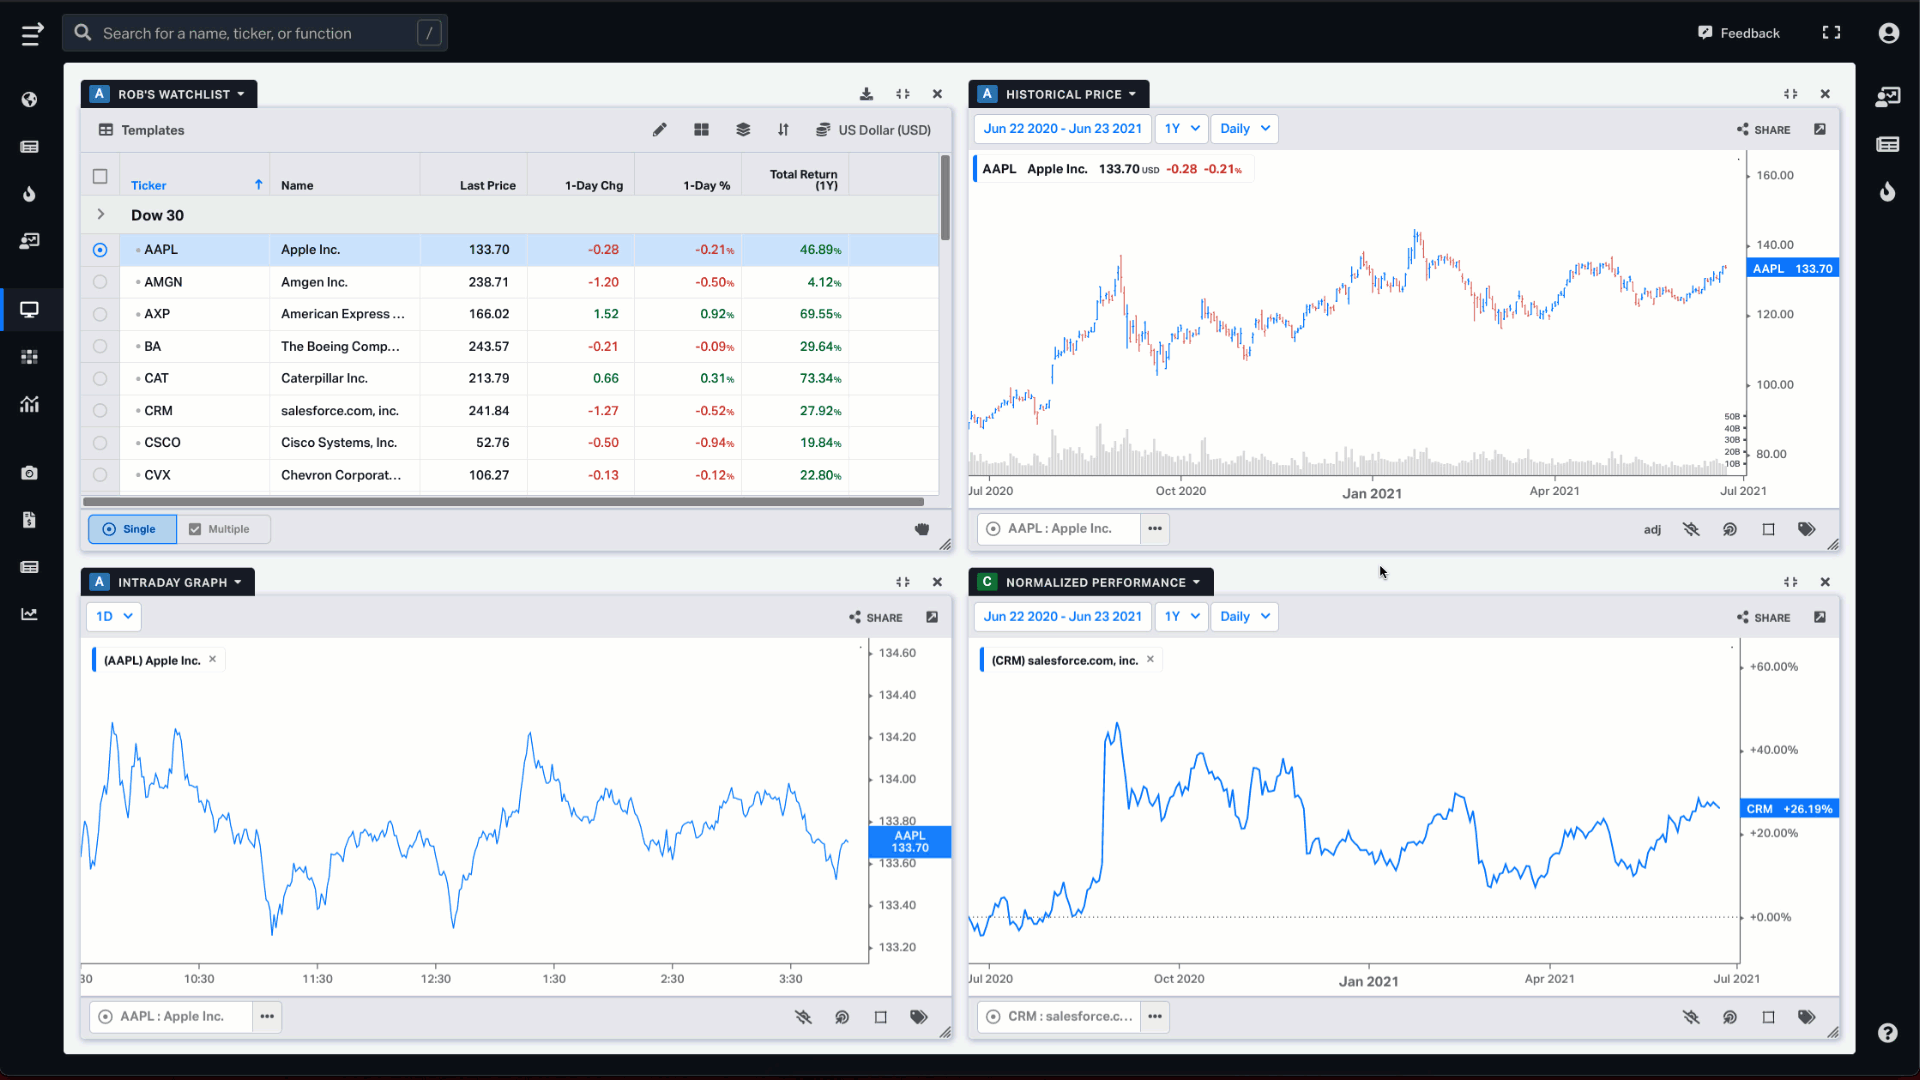Click square icon in Intraday Graph footer
The height and width of the screenshot is (1080, 1920).
880,1017
